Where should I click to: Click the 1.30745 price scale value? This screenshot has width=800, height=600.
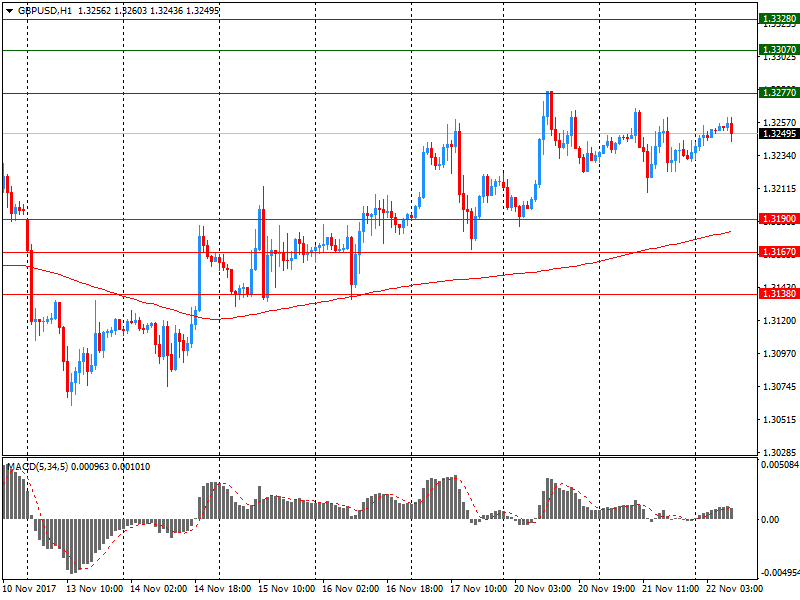pos(780,387)
